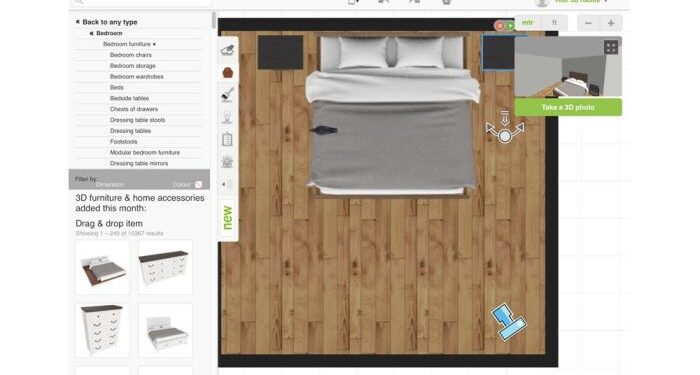Select the bed in the floor plan
Image resolution: width=700 pixels, height=375 pixels.
(392, 116)
